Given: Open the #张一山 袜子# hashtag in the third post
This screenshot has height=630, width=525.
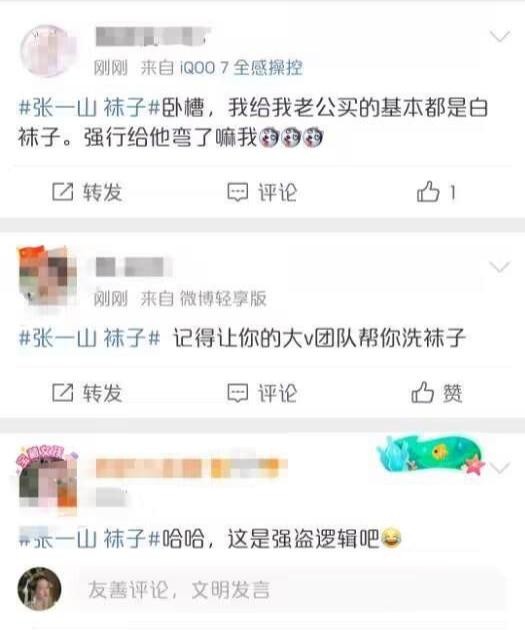Looking at the screenshot, I should tap(90, 538).
